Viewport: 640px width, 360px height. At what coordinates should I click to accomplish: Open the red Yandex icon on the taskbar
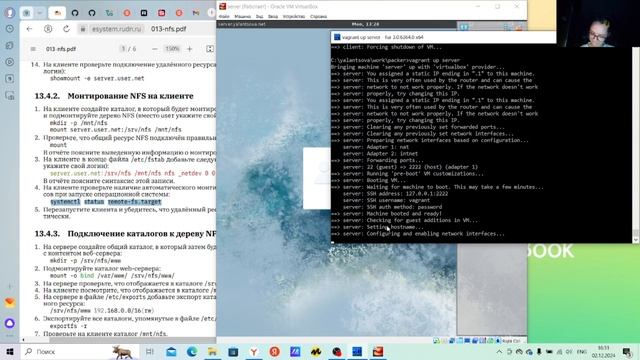[x=274, y=351]
